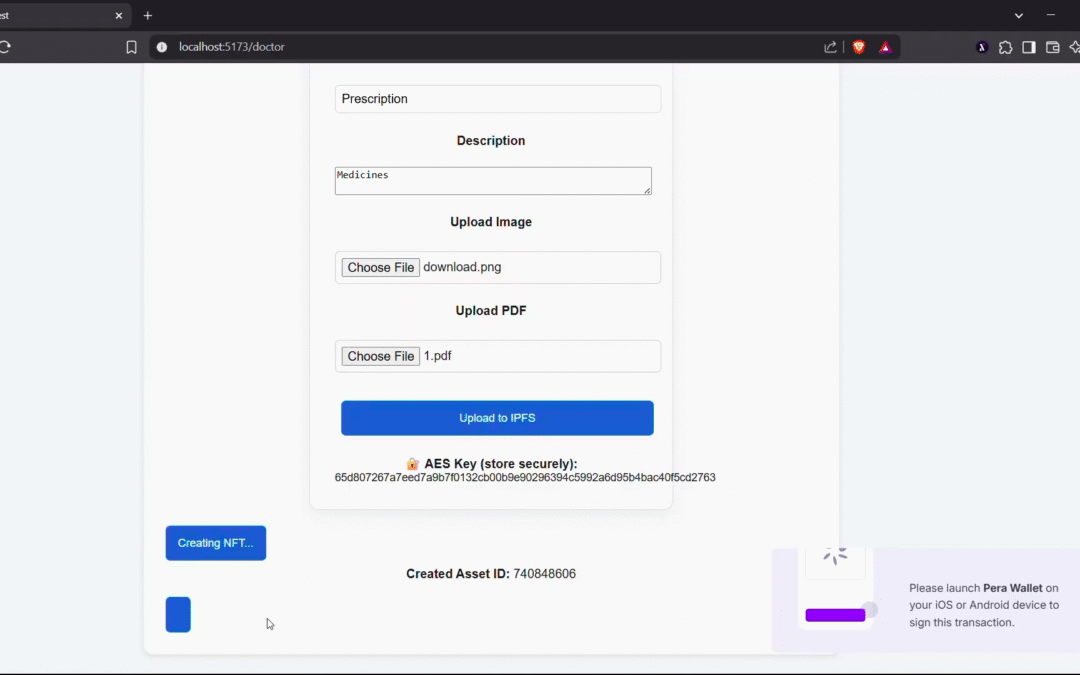This screenshot has width=1080, height=675.
Task: Open the share page icon
Action: (830, 46)
